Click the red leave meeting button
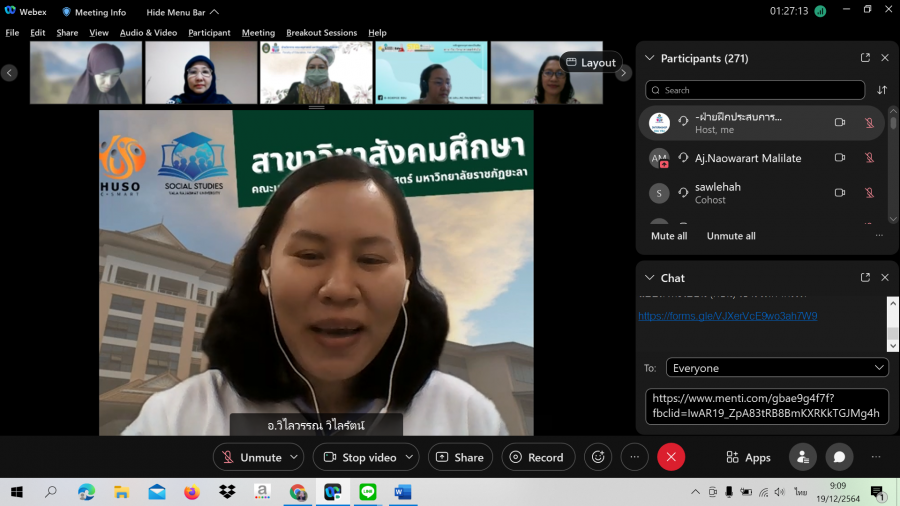 point(671,457)
